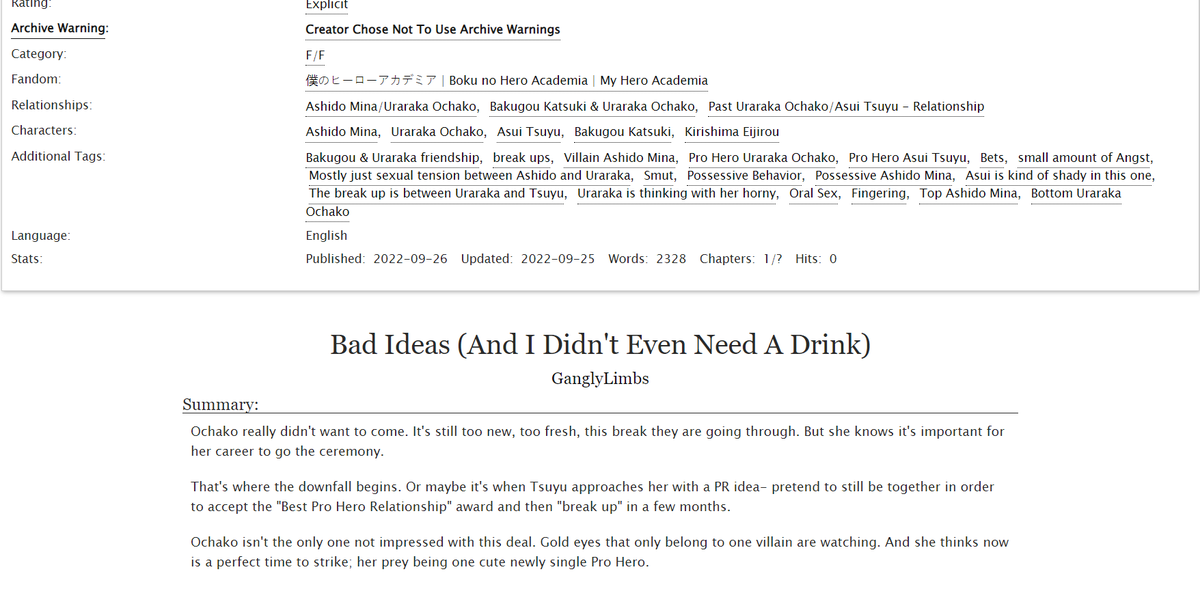Open the Possessive Ashido Mina tag
Screen dimensions: 1200x589
click(x=884, y=176)
